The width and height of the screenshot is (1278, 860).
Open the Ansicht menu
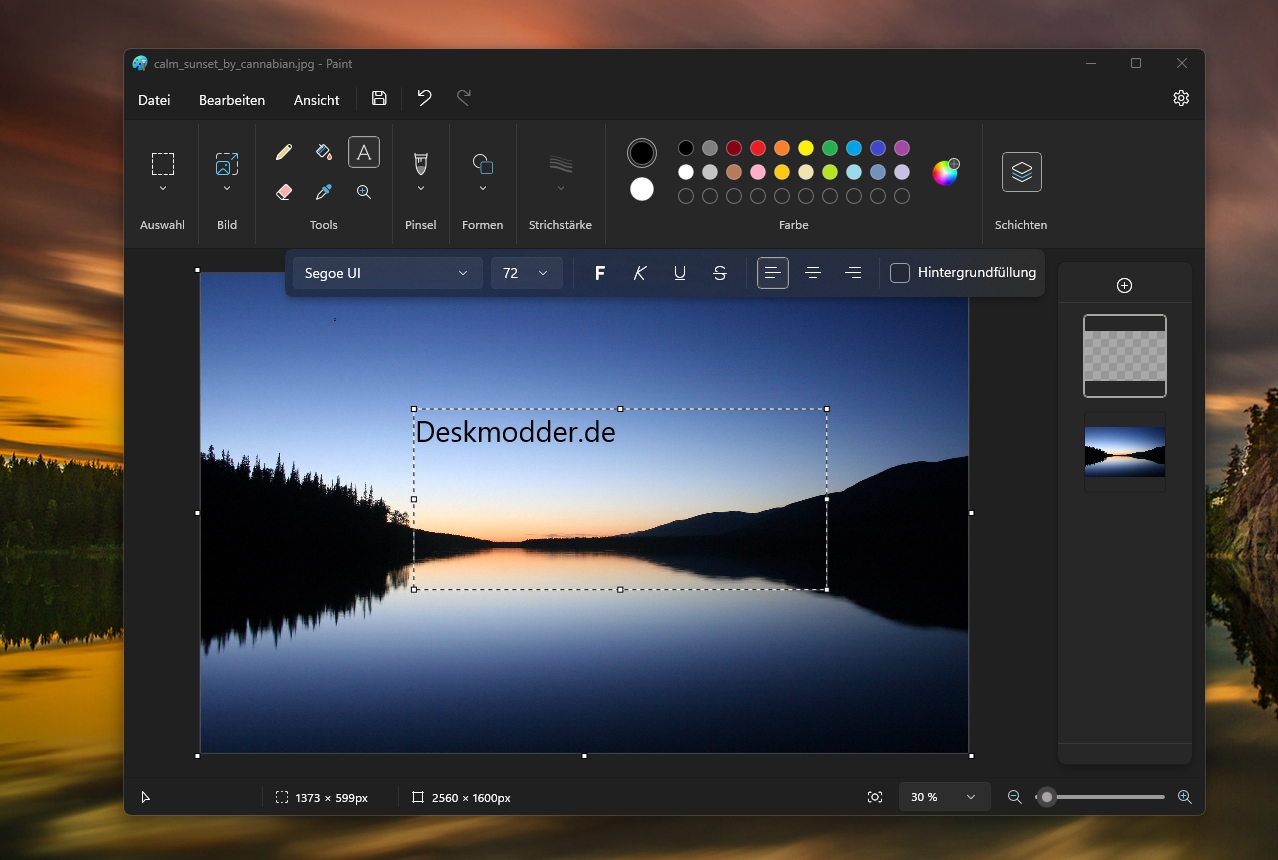click(x=317, y=100)
